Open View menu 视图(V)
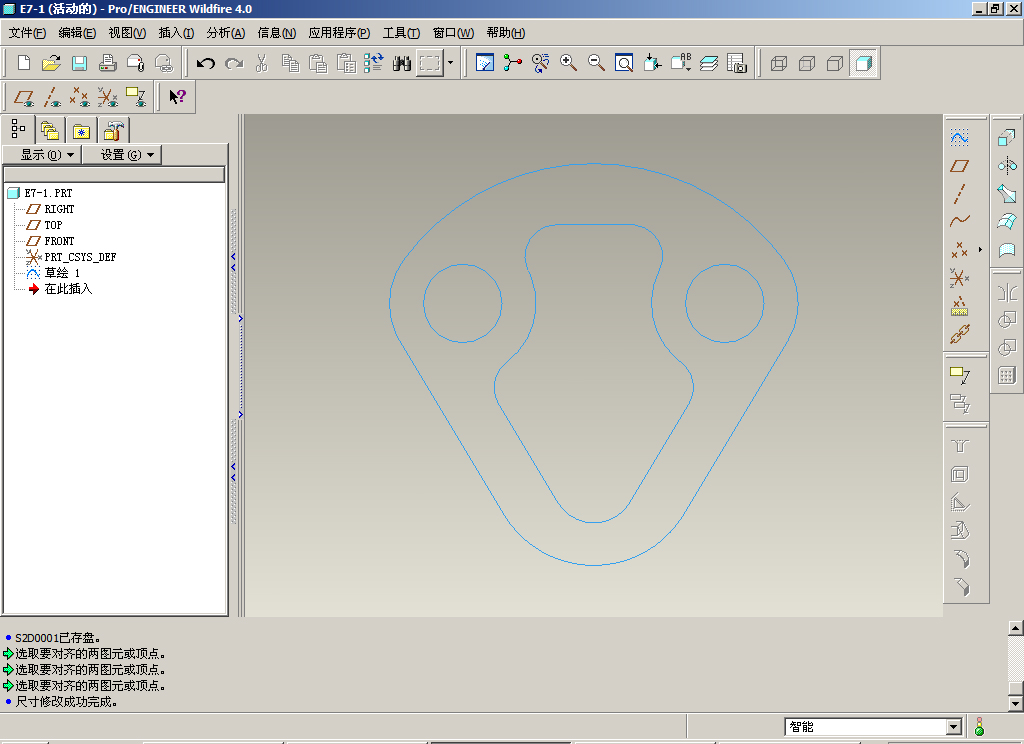 [127, 33]
